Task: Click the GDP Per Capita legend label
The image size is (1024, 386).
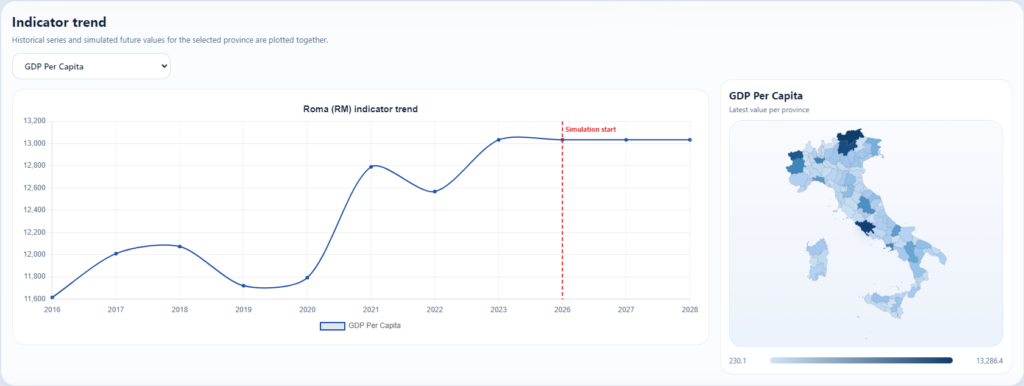Action: (x=375, y=326)
